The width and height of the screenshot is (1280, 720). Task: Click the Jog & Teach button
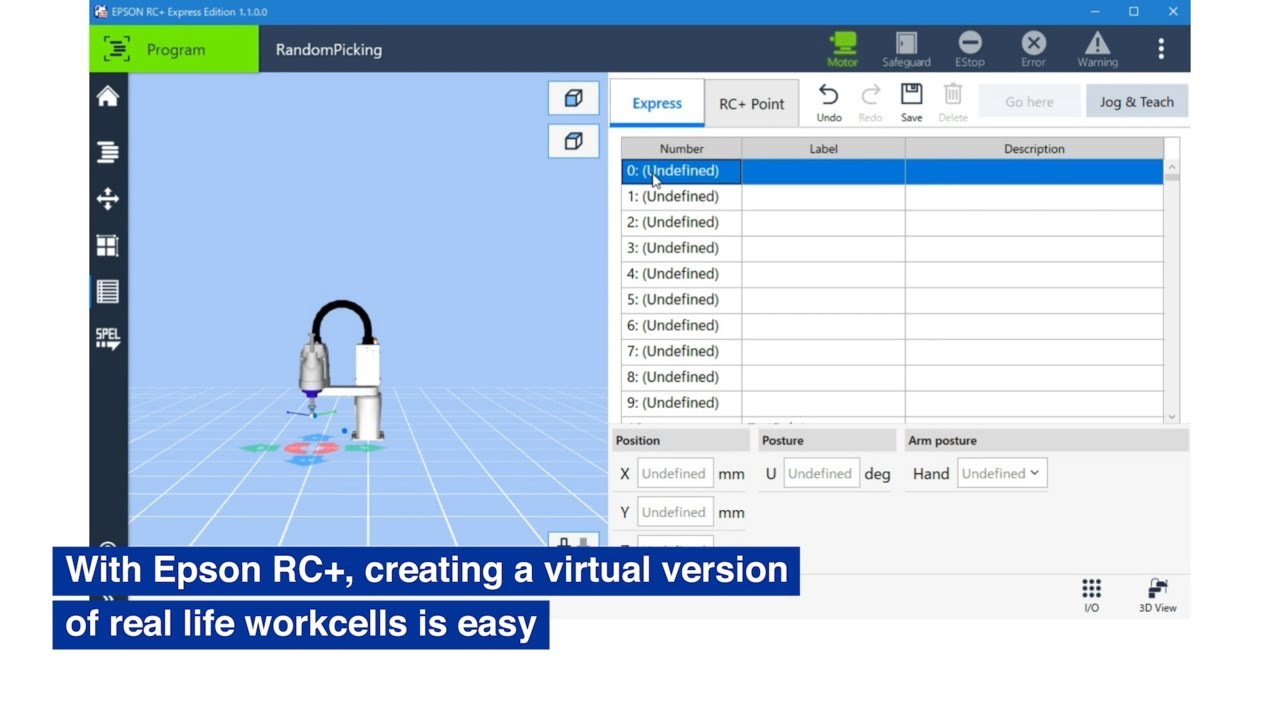(1137, 102)
